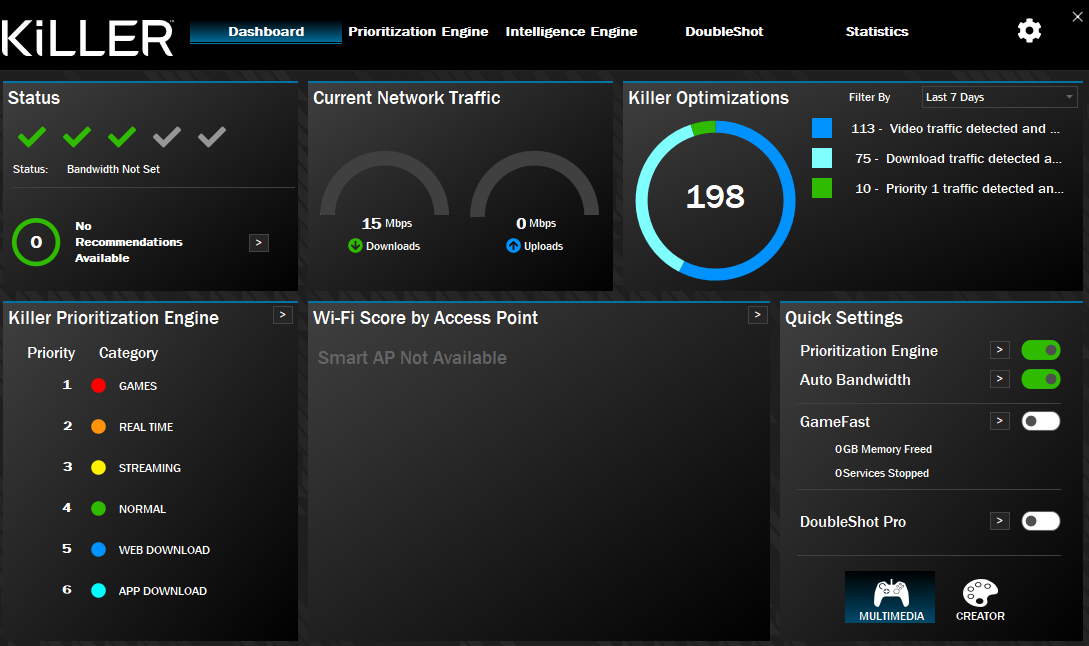1089x646 pixels.
Task: Click the APP DOWNLOAD category label
Action: click(x=163, y=591)
